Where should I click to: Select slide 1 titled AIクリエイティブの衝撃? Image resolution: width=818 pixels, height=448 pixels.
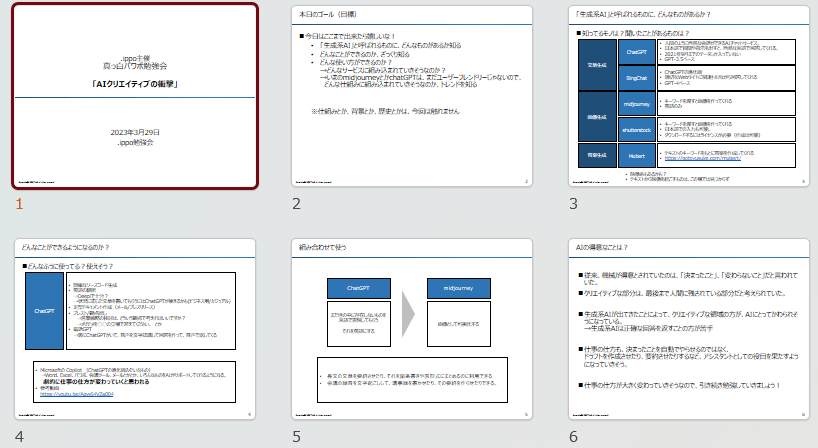click(x=135, y=95)
